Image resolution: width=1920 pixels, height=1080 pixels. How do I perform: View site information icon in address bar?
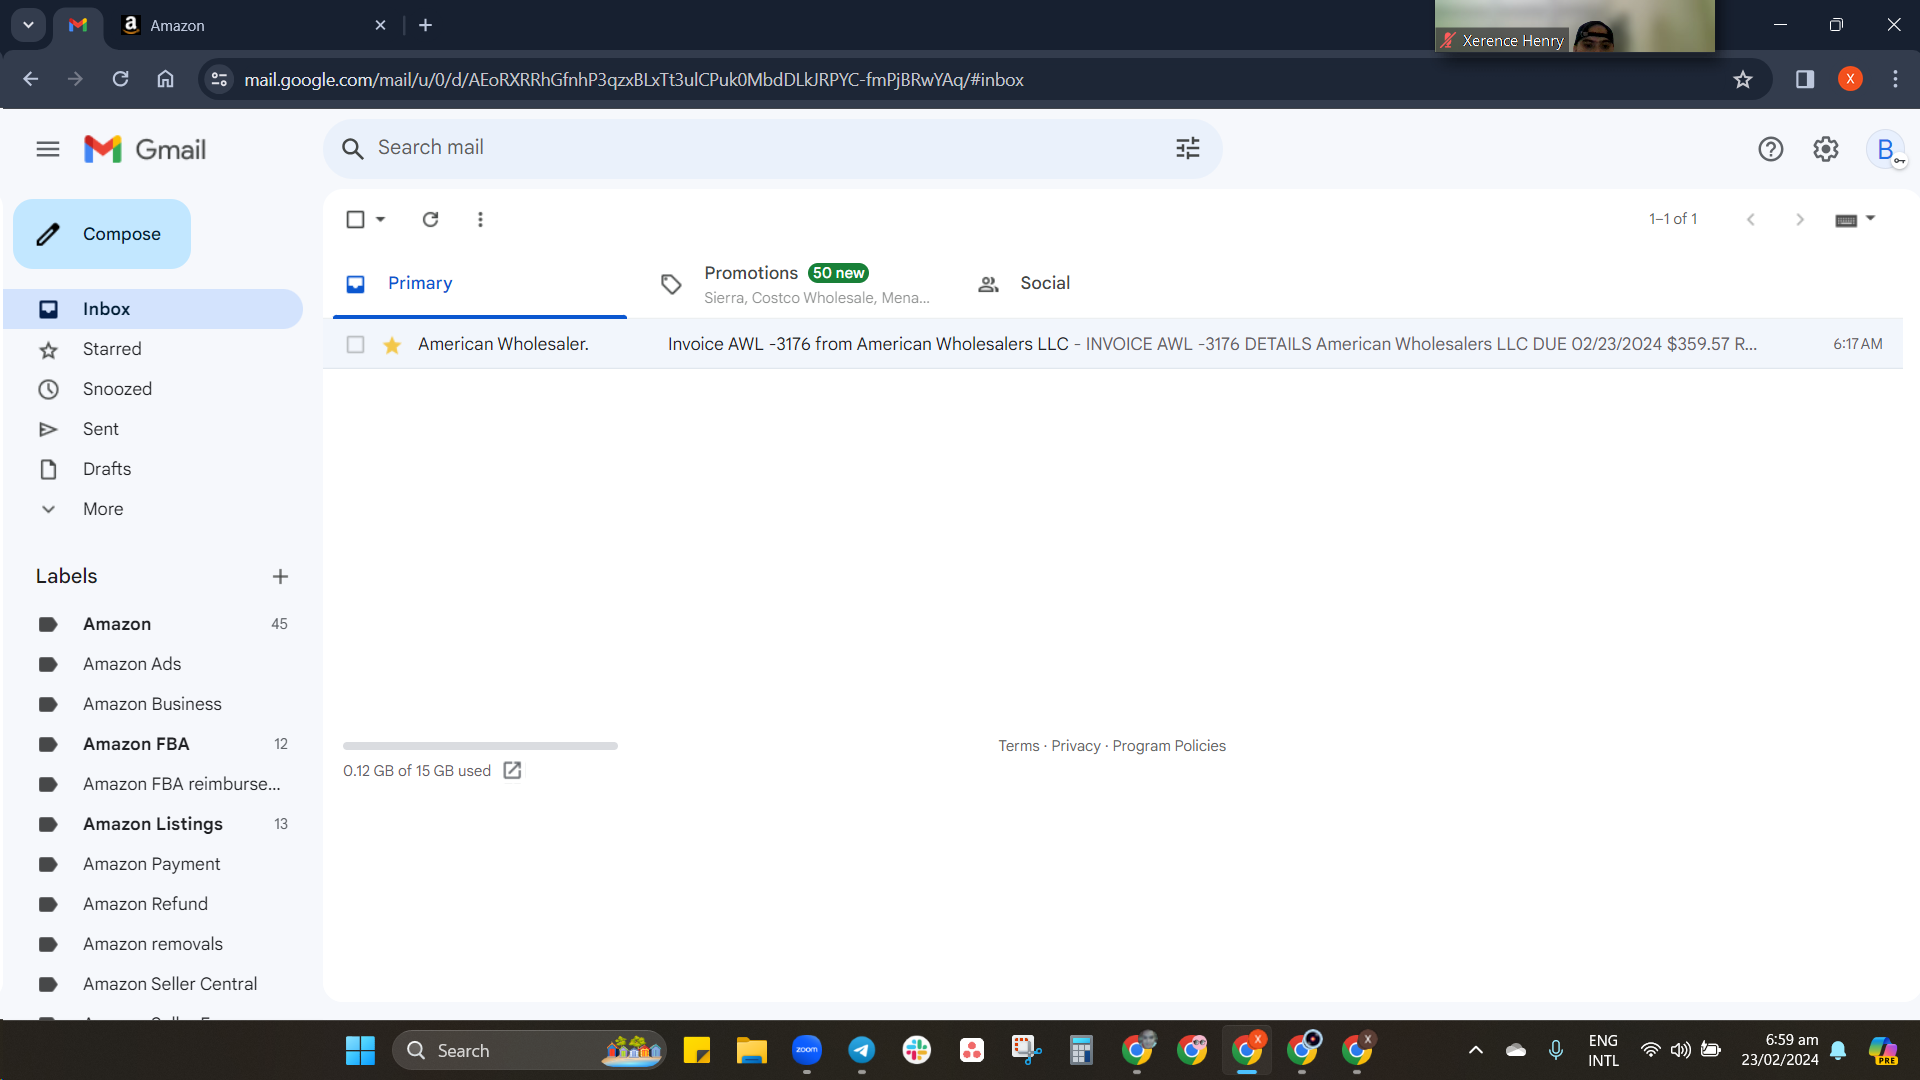pyautogui.click(x=219, y=79)
